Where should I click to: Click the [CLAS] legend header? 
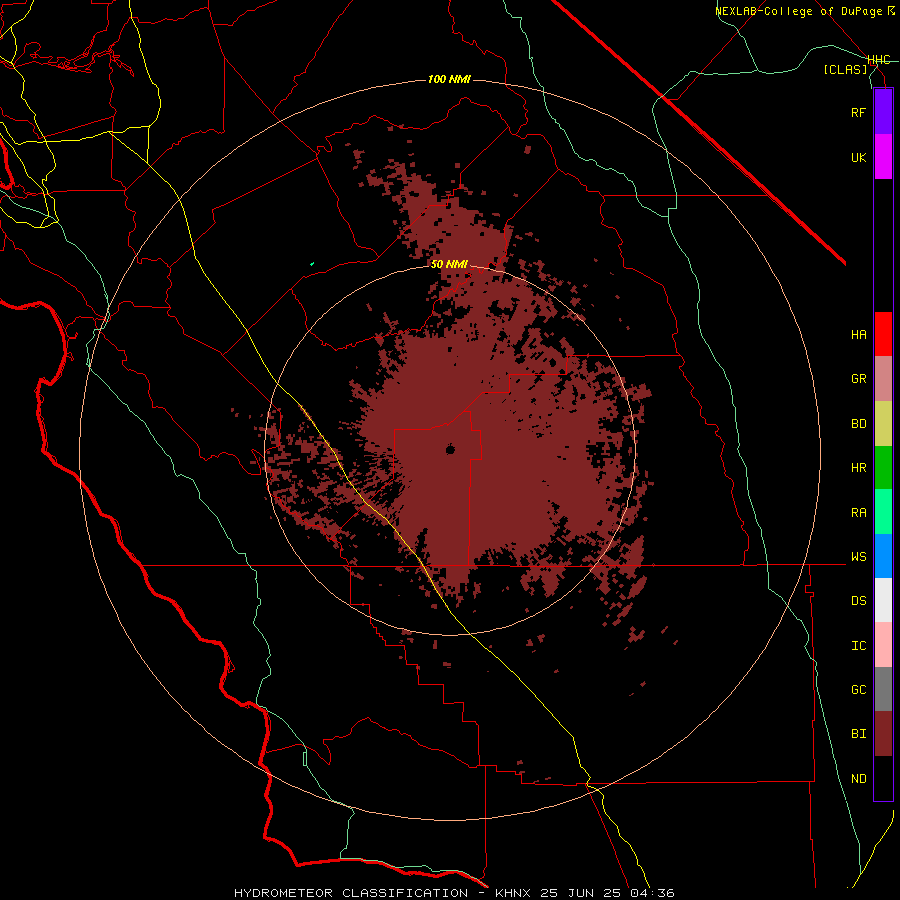click(x=845, y=70)
